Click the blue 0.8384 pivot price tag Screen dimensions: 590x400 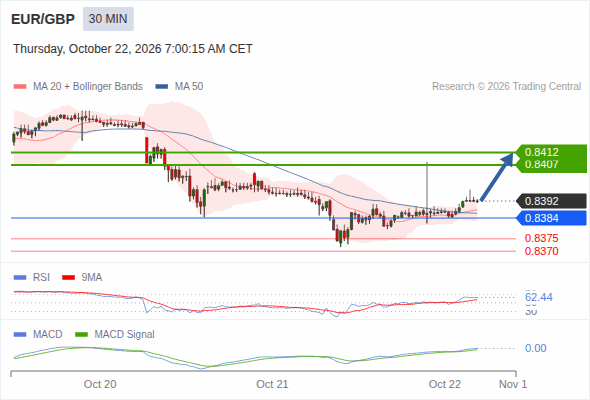[x=551, y=218]
